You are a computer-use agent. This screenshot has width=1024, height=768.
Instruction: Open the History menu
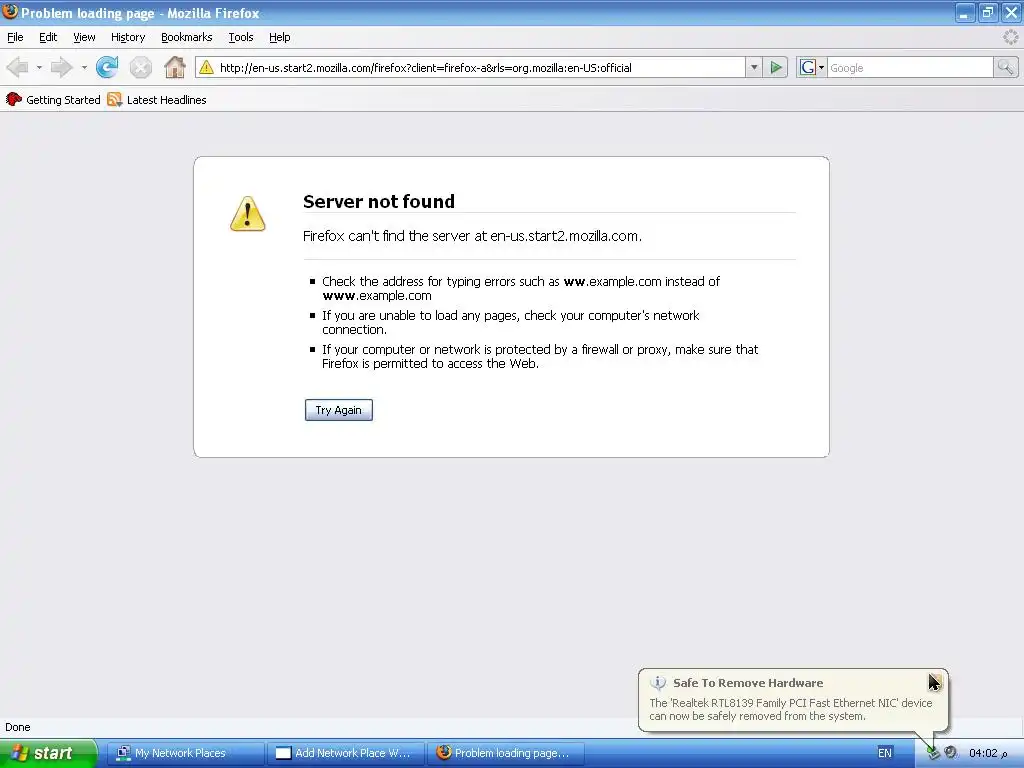(128, 37)
